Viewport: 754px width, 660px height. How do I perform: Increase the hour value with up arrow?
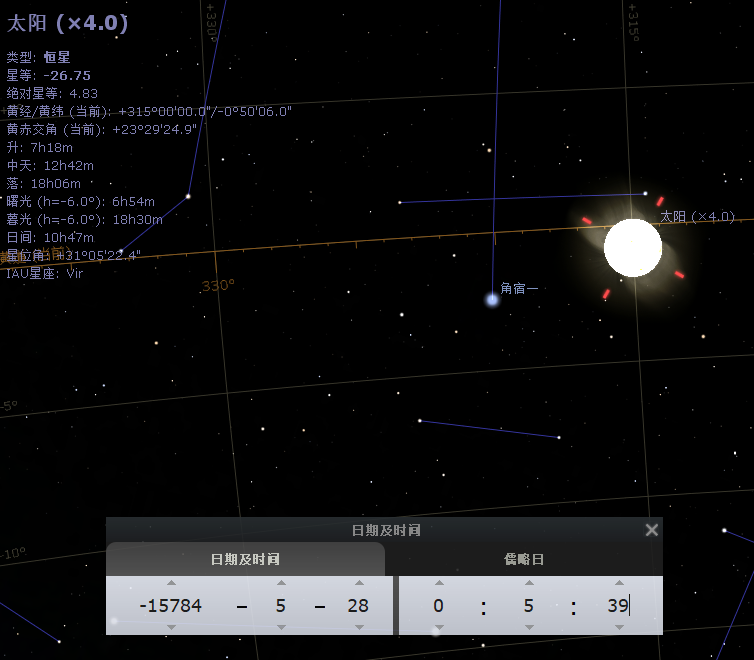click(439, 583)
